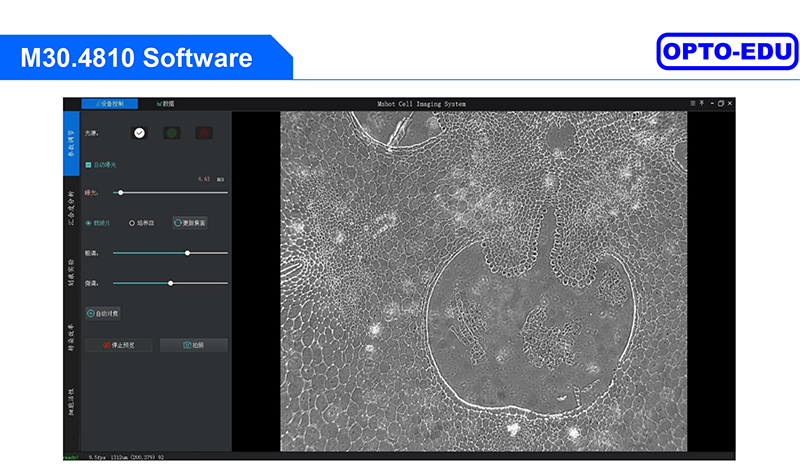The height and width of the screenshot is (475, 800).
Task: Toggle the auto exposure (自动曝光) checkbox
Action: [x=88, y=165]
